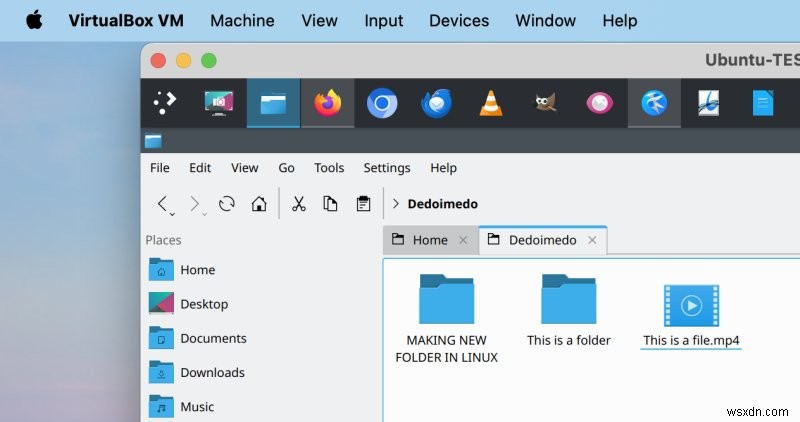This screenshot has height=422, width=800.
Task: Open the Dolphin Help menu
Action: click(x=443, y=168)
